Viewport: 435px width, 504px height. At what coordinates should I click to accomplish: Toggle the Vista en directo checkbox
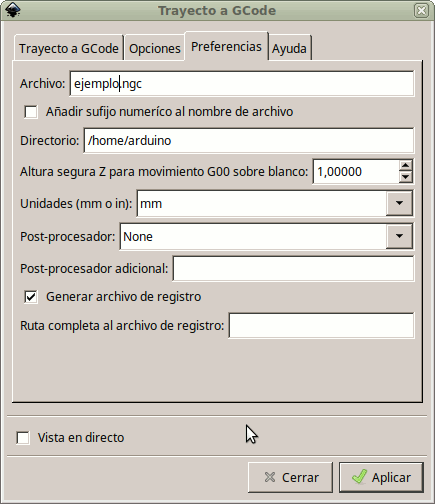pos(23,438)
